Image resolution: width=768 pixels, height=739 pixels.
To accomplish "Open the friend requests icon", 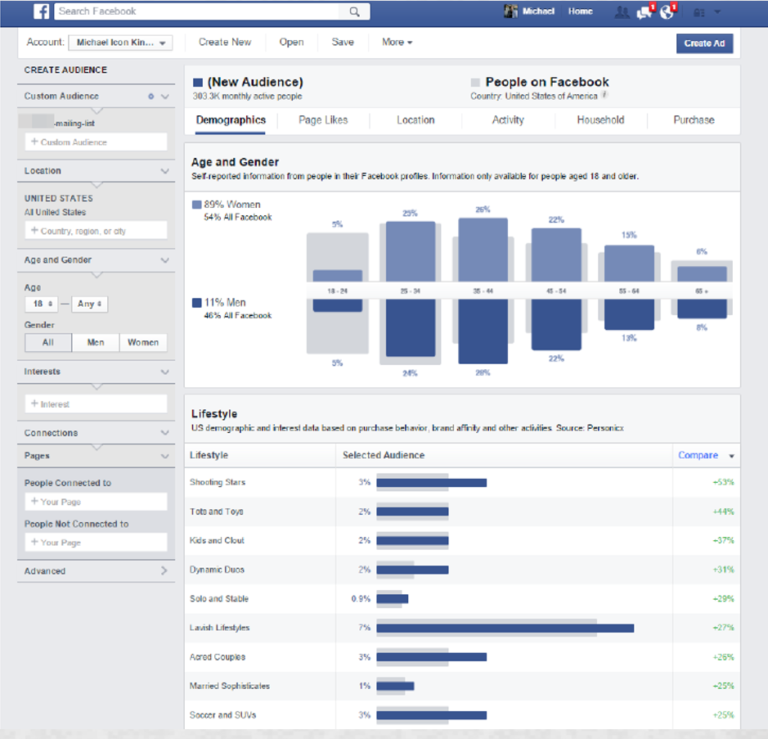I will 622,12.
